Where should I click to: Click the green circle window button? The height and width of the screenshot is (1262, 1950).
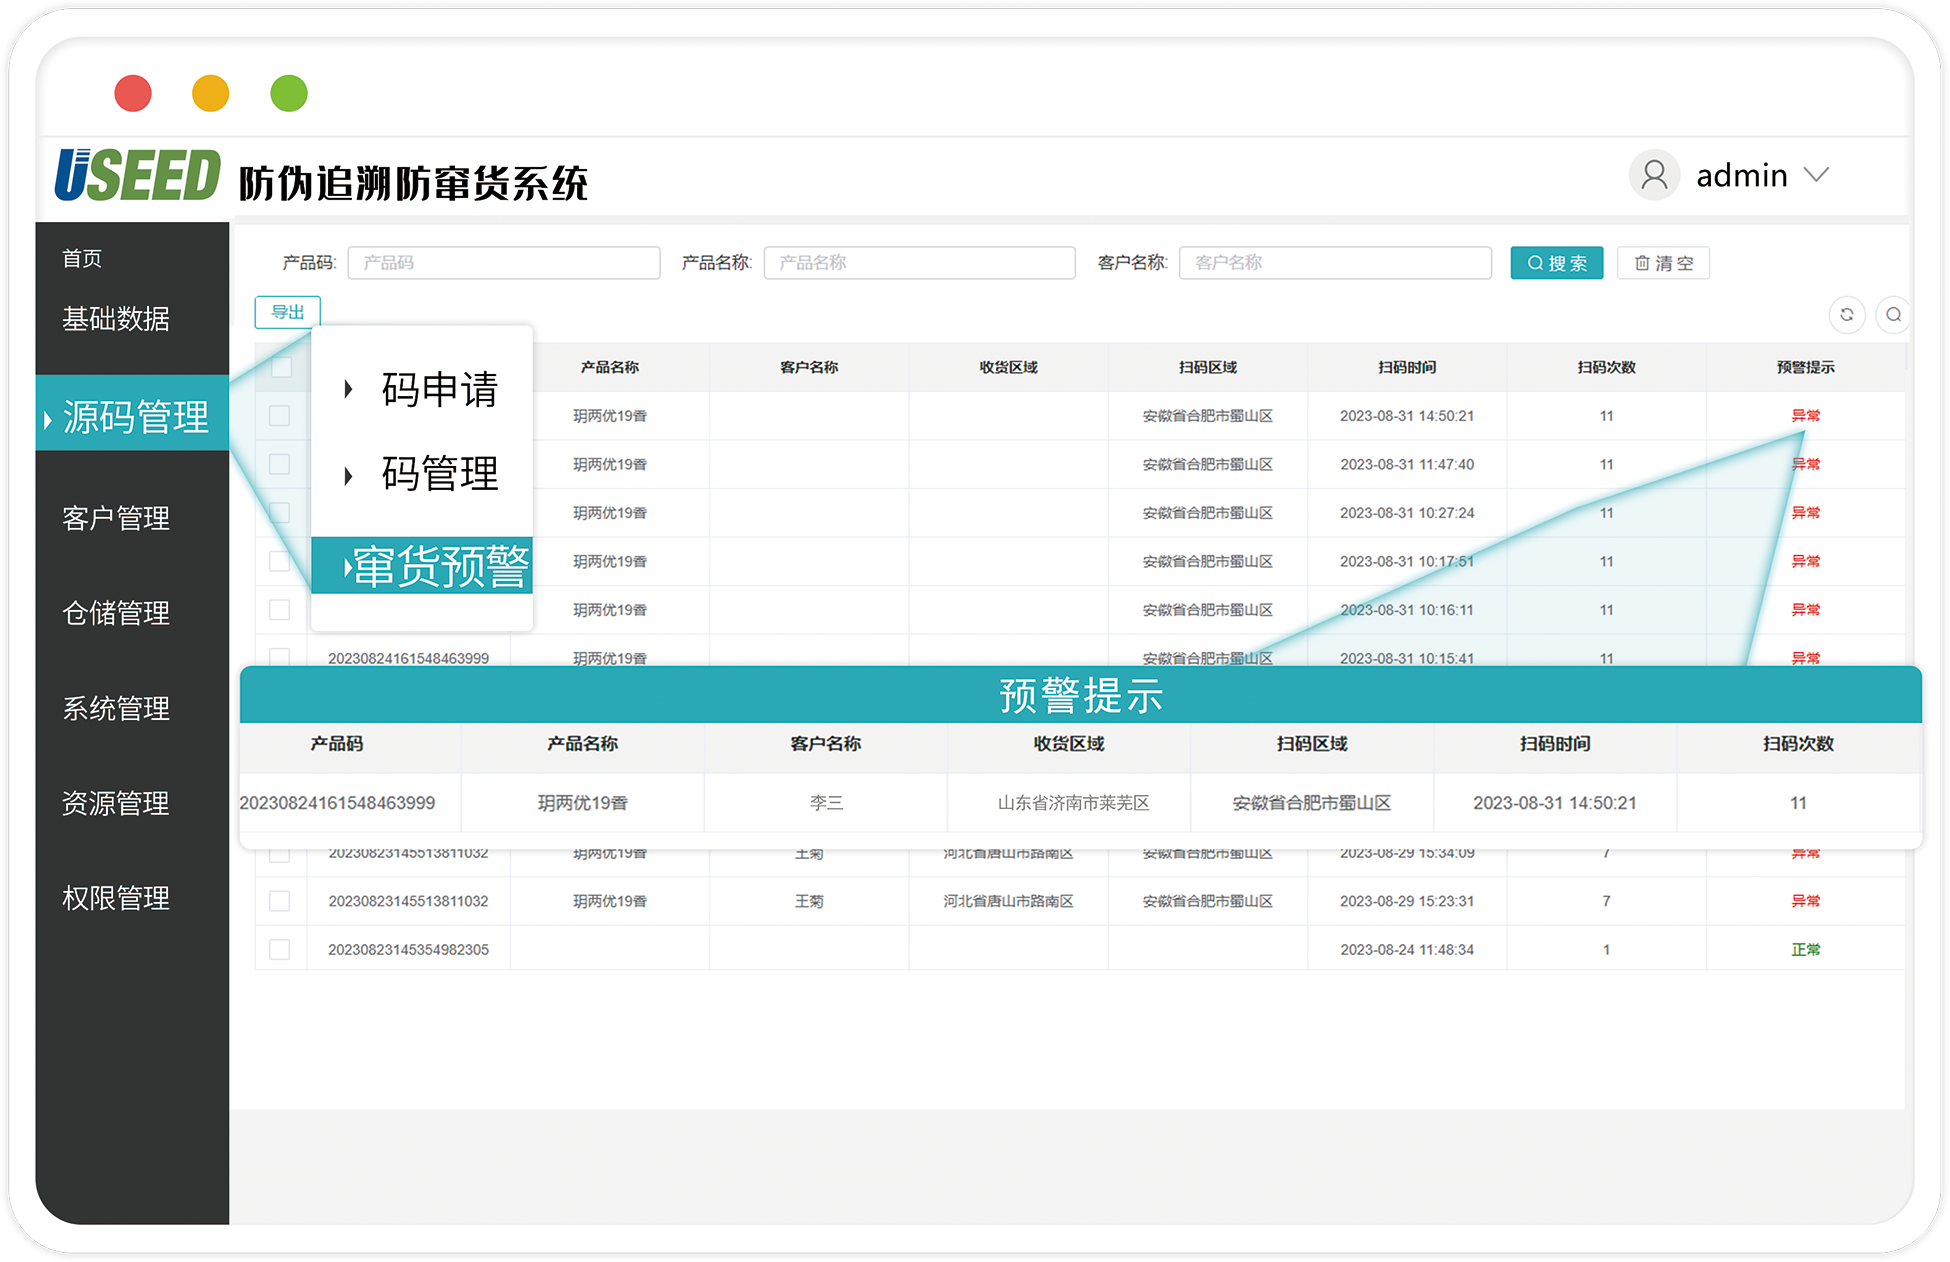pos(289,93)
